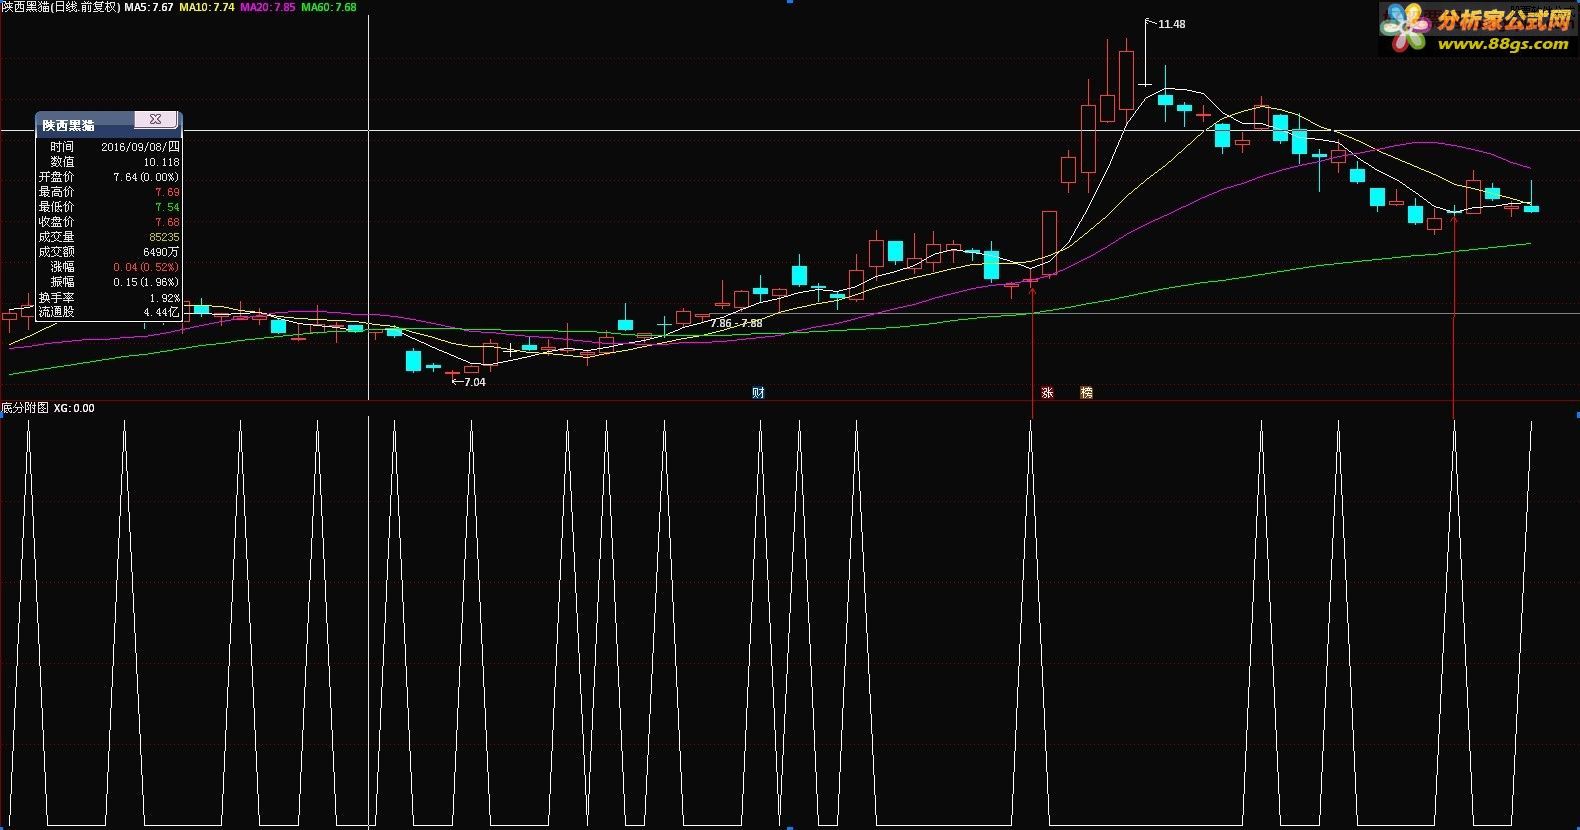
Task: Click the 榜 marker on the chart
Action: [1086, 393]
